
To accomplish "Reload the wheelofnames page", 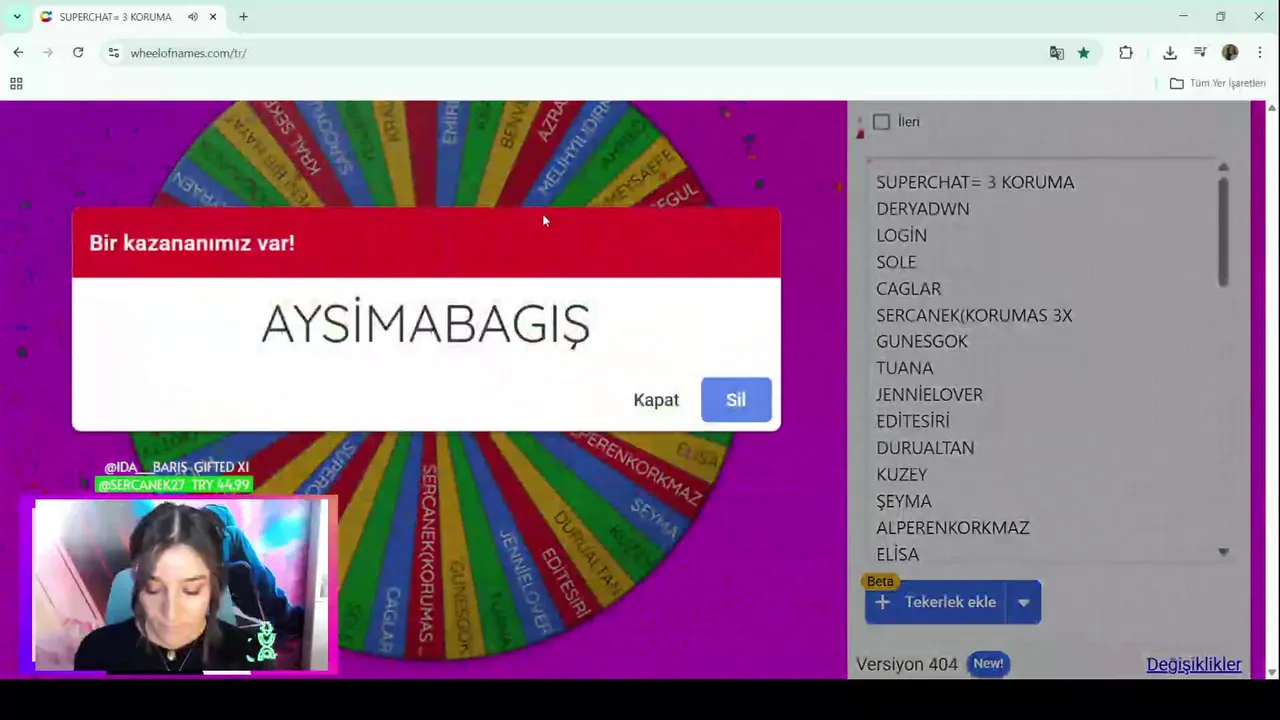I will click(x=78, y=52).
